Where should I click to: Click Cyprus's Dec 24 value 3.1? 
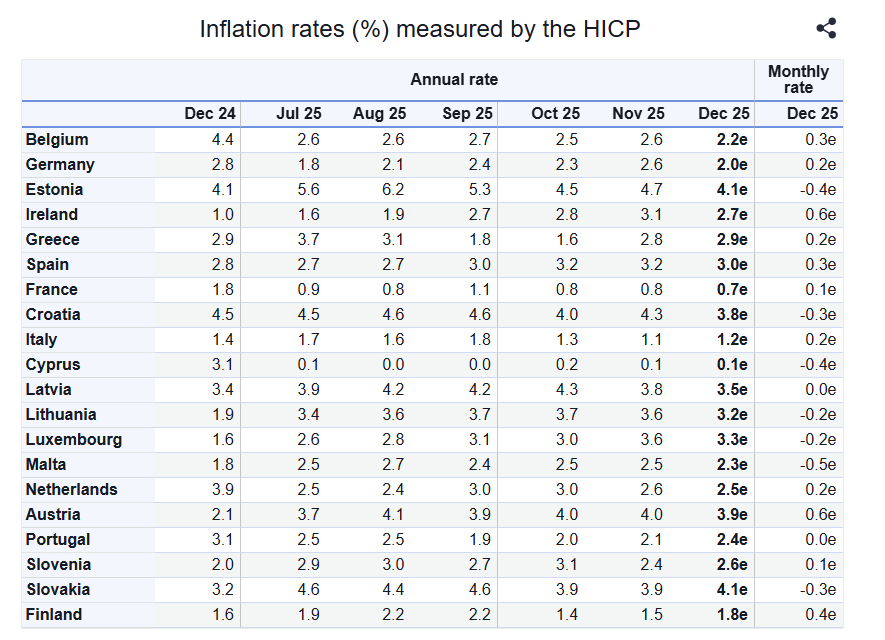pyautogui.click(x=223, y=365)
